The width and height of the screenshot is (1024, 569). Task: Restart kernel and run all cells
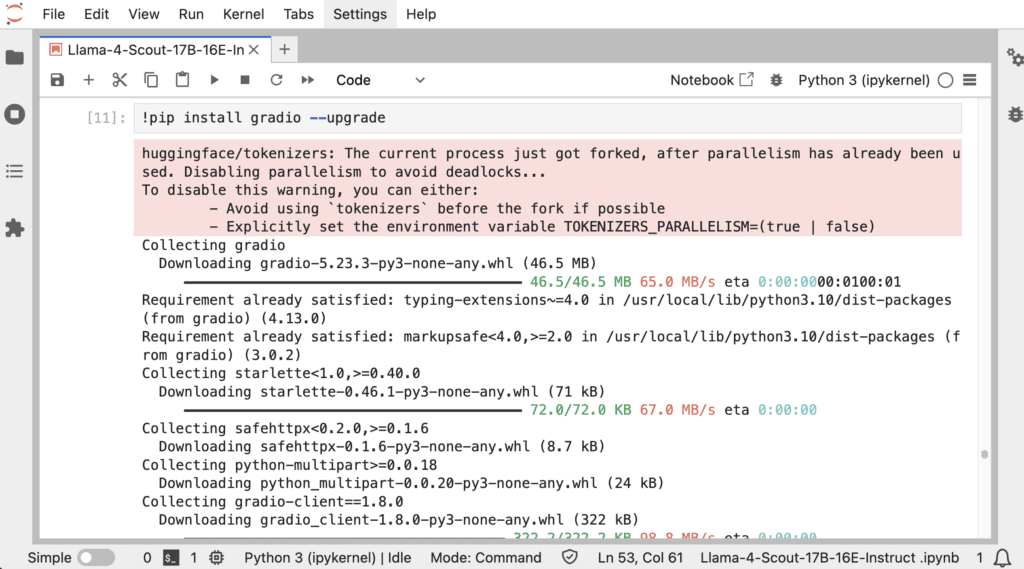pyautogui.click(x=308, y=80)
